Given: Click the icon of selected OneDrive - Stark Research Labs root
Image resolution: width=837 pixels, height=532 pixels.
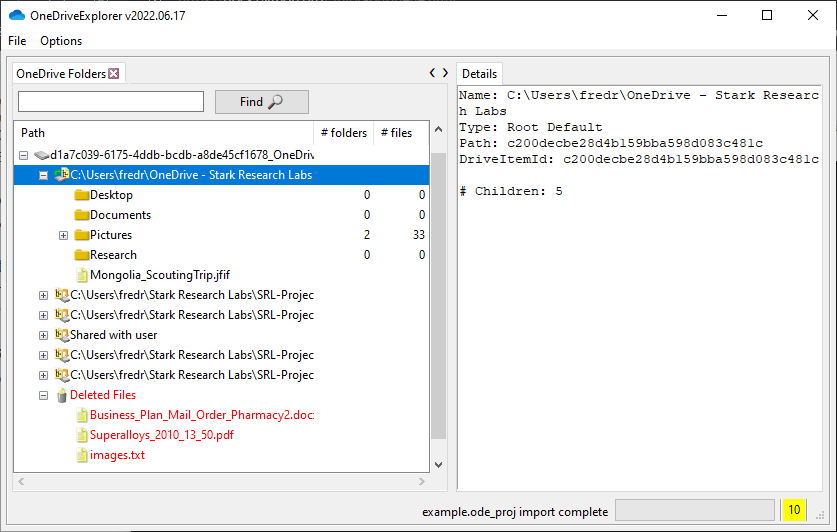Looking at the screenshot, I should (62, 175).
